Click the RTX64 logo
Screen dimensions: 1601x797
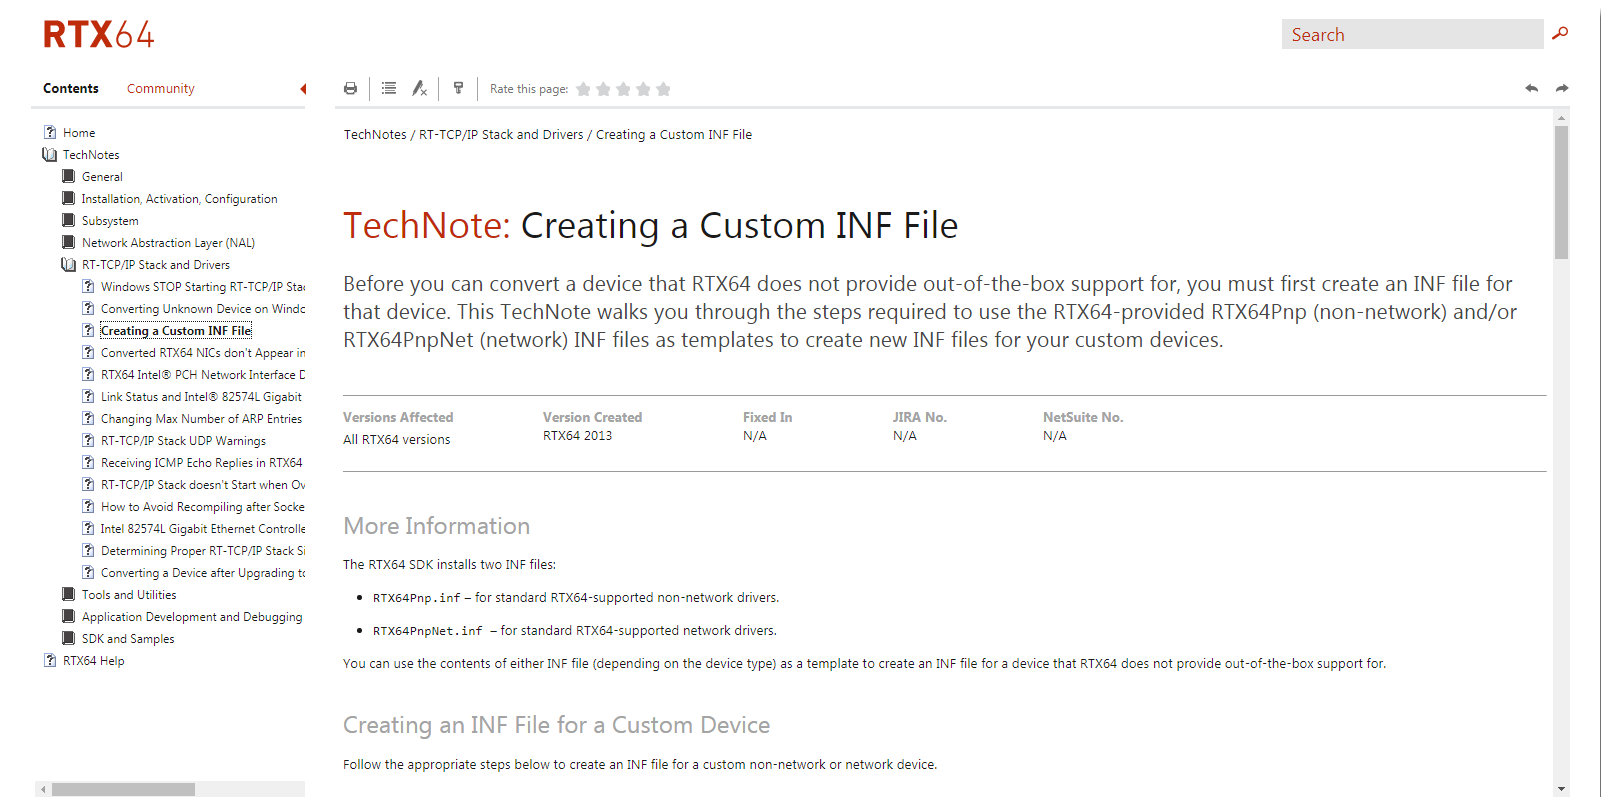pyautogui.click(x=99, y=35)
